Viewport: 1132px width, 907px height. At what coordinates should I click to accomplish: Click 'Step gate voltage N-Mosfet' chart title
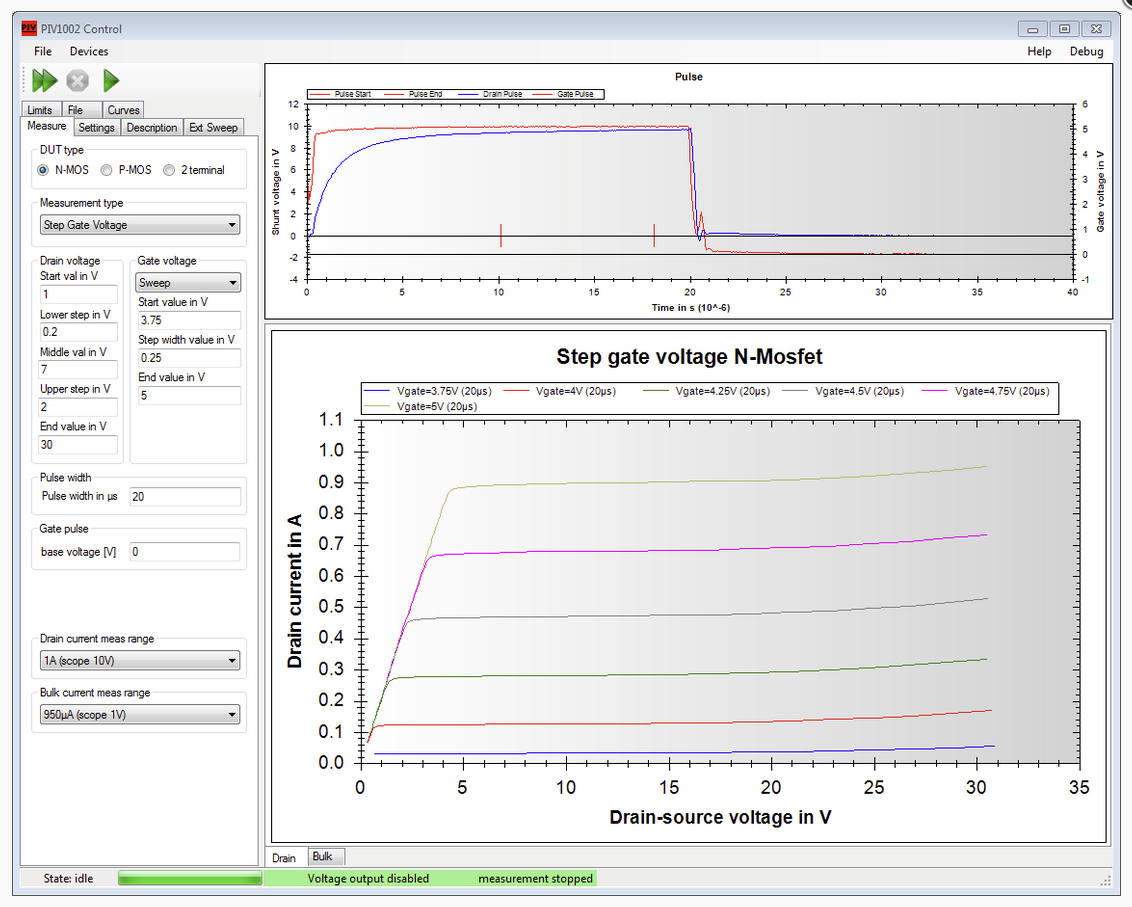689,357
